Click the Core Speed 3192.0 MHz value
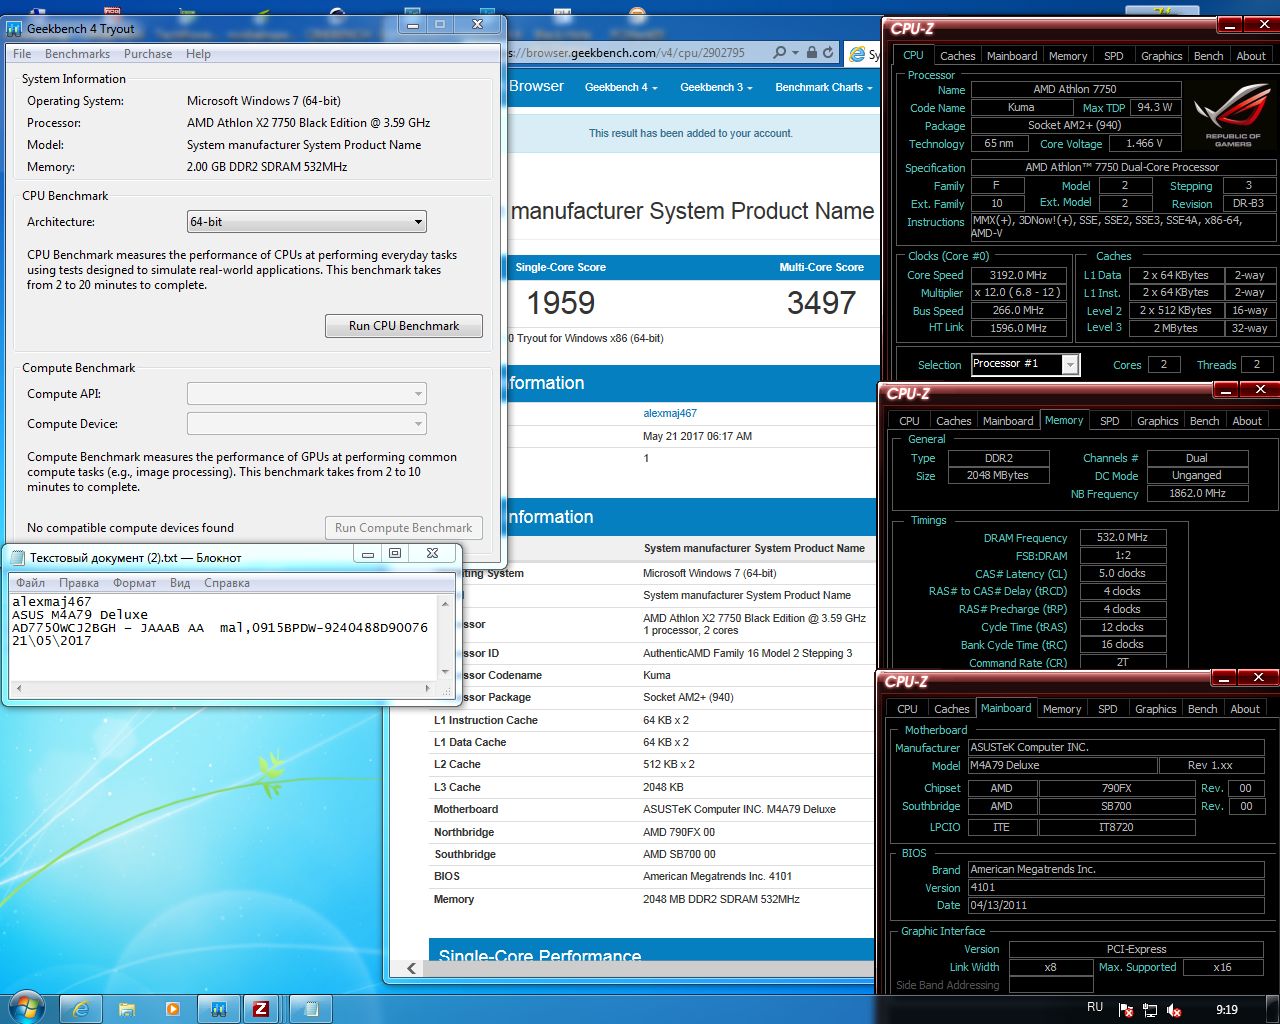Viewport: 1280px width, 1024px height. pyautogui.click(x=1017, y=275)
